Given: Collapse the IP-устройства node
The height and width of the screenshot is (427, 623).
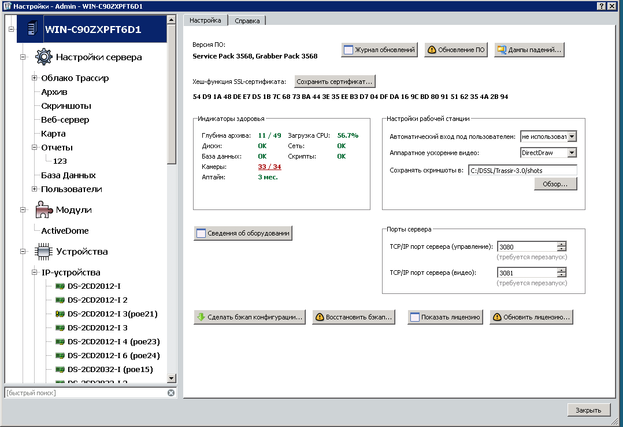Looking at the screenshot, I should (x=35, y=272).
